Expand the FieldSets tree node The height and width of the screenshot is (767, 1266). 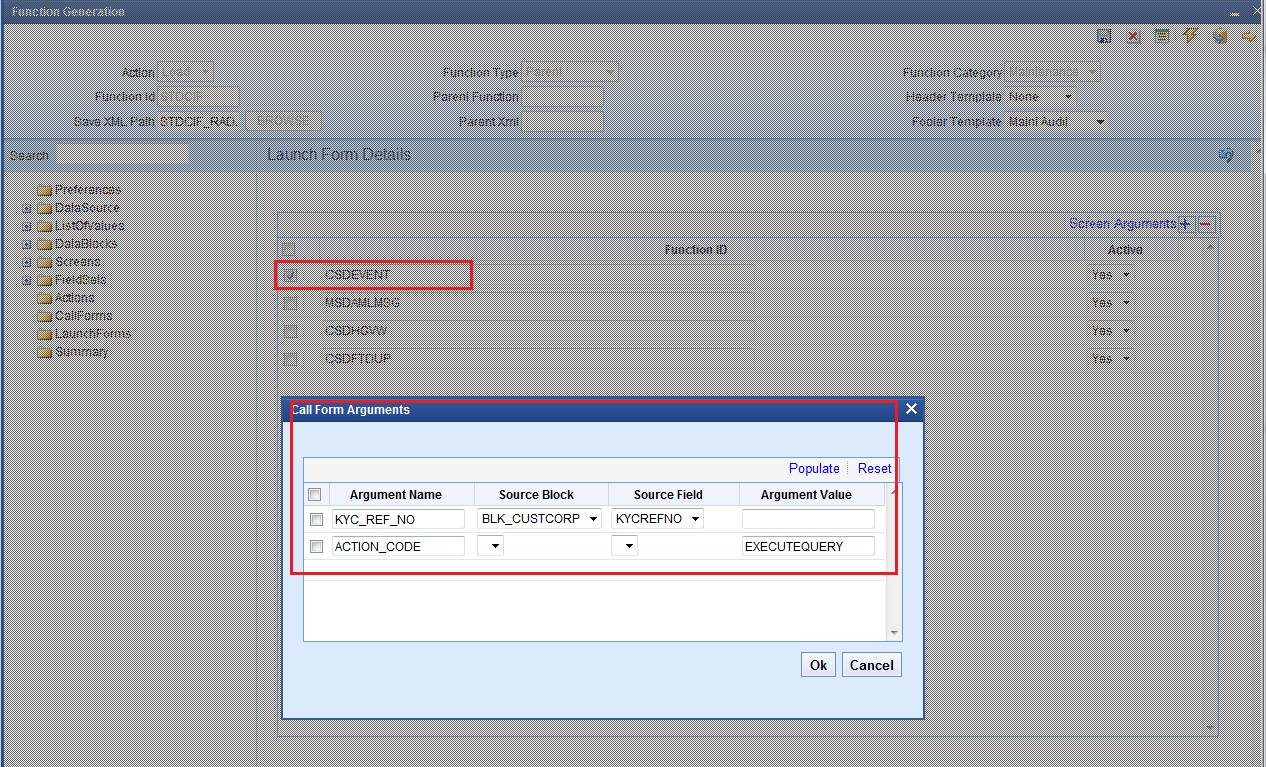(x=27, y=281)
